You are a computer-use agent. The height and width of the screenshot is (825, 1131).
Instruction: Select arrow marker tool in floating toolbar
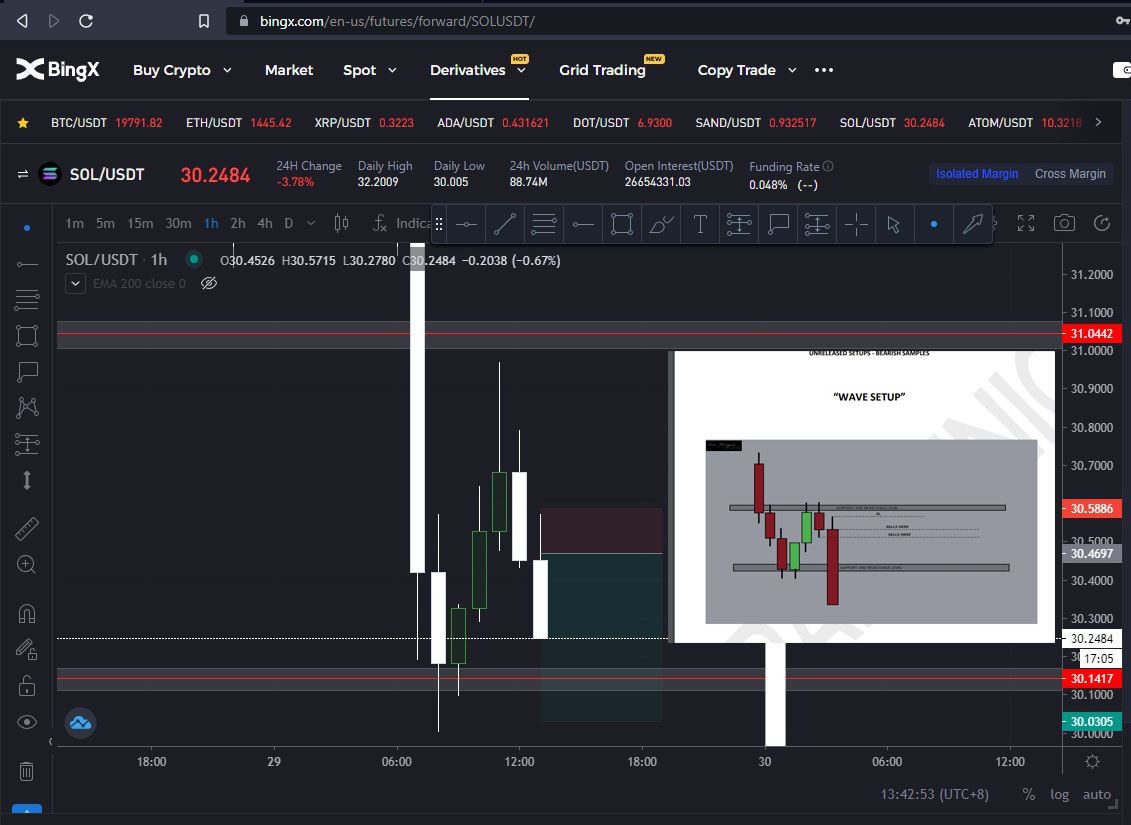coord(972,224)
